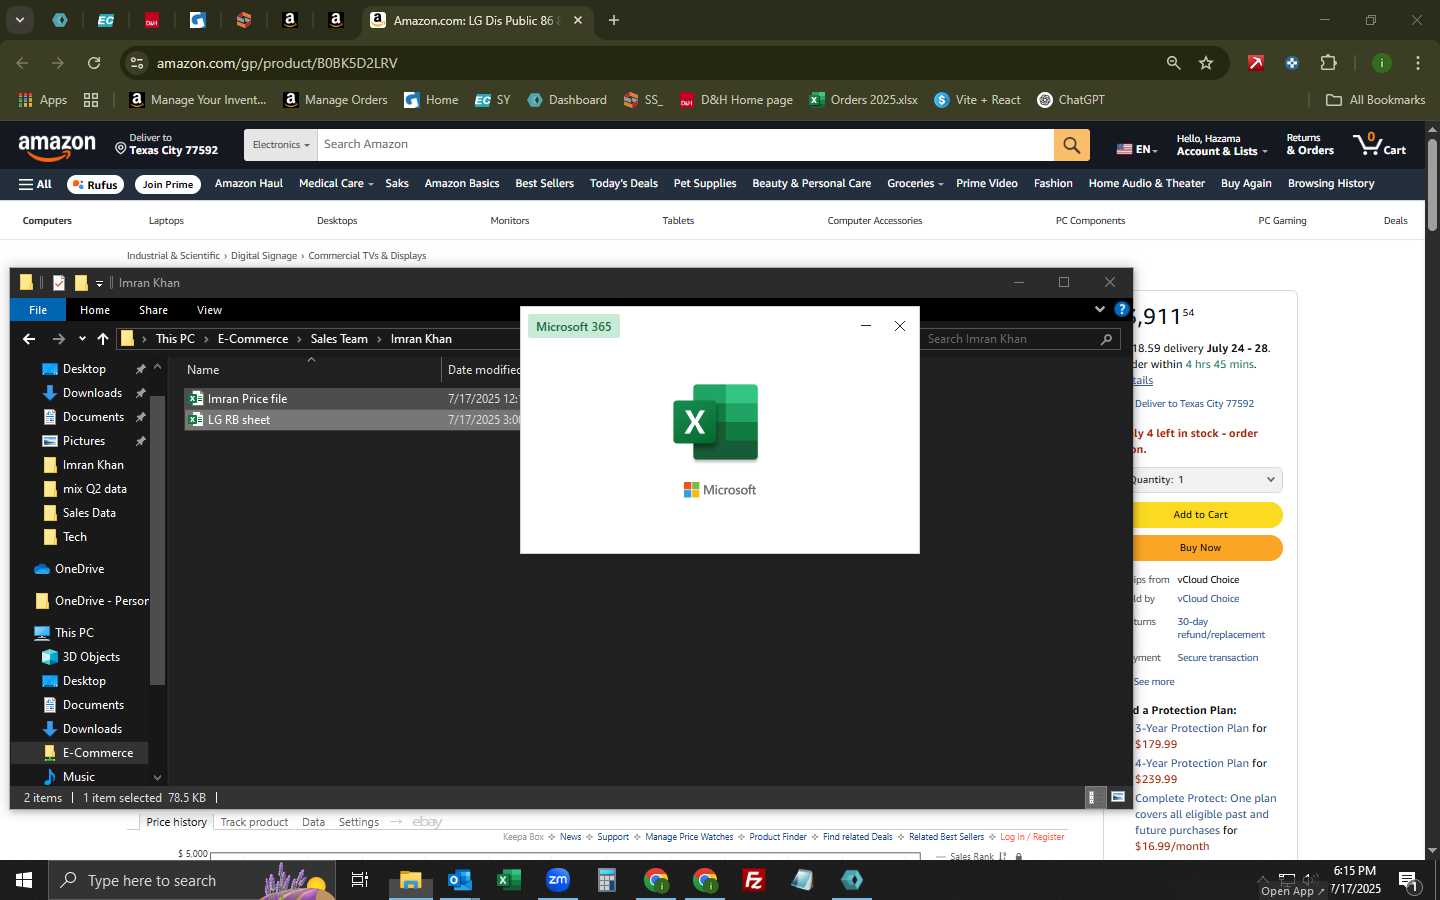Screen dimensions: 1440x900
Task: Open the All Bookmarks folder
Action: click(1375, 100)
